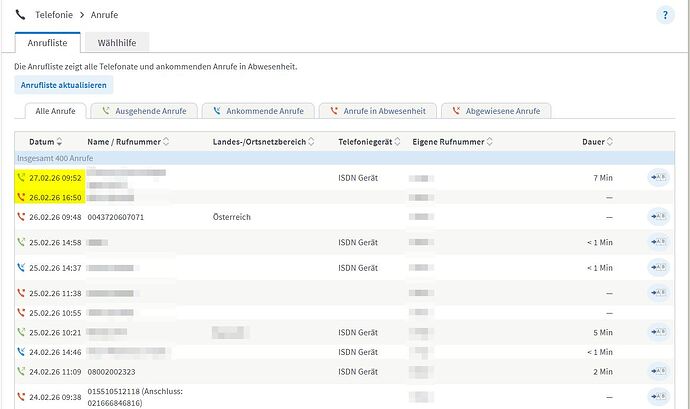690x409 pixels.
Task: Click outgoing call icon at 24.02.26 11:09
Action: (x=21, y=372)
